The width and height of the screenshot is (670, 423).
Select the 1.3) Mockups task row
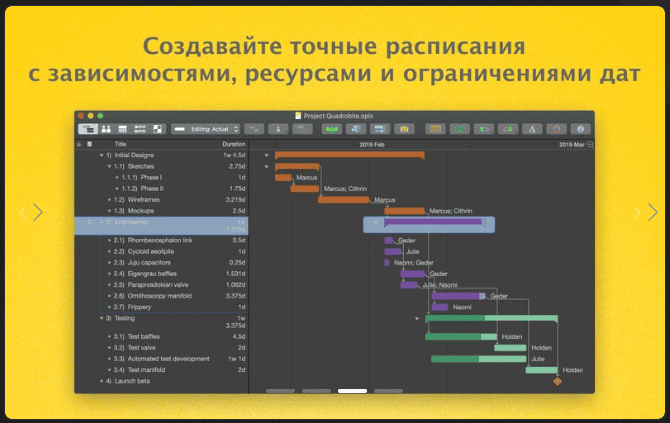tap(162, 211)
